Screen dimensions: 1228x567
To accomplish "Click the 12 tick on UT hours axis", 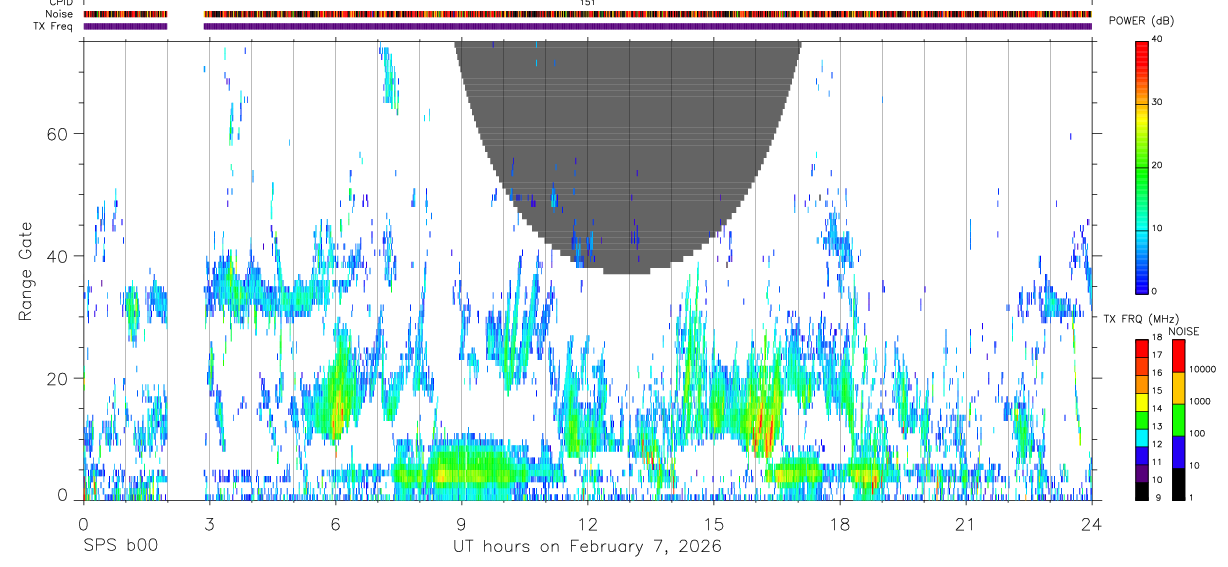I will pyautogui.click(x=587, y=524).
